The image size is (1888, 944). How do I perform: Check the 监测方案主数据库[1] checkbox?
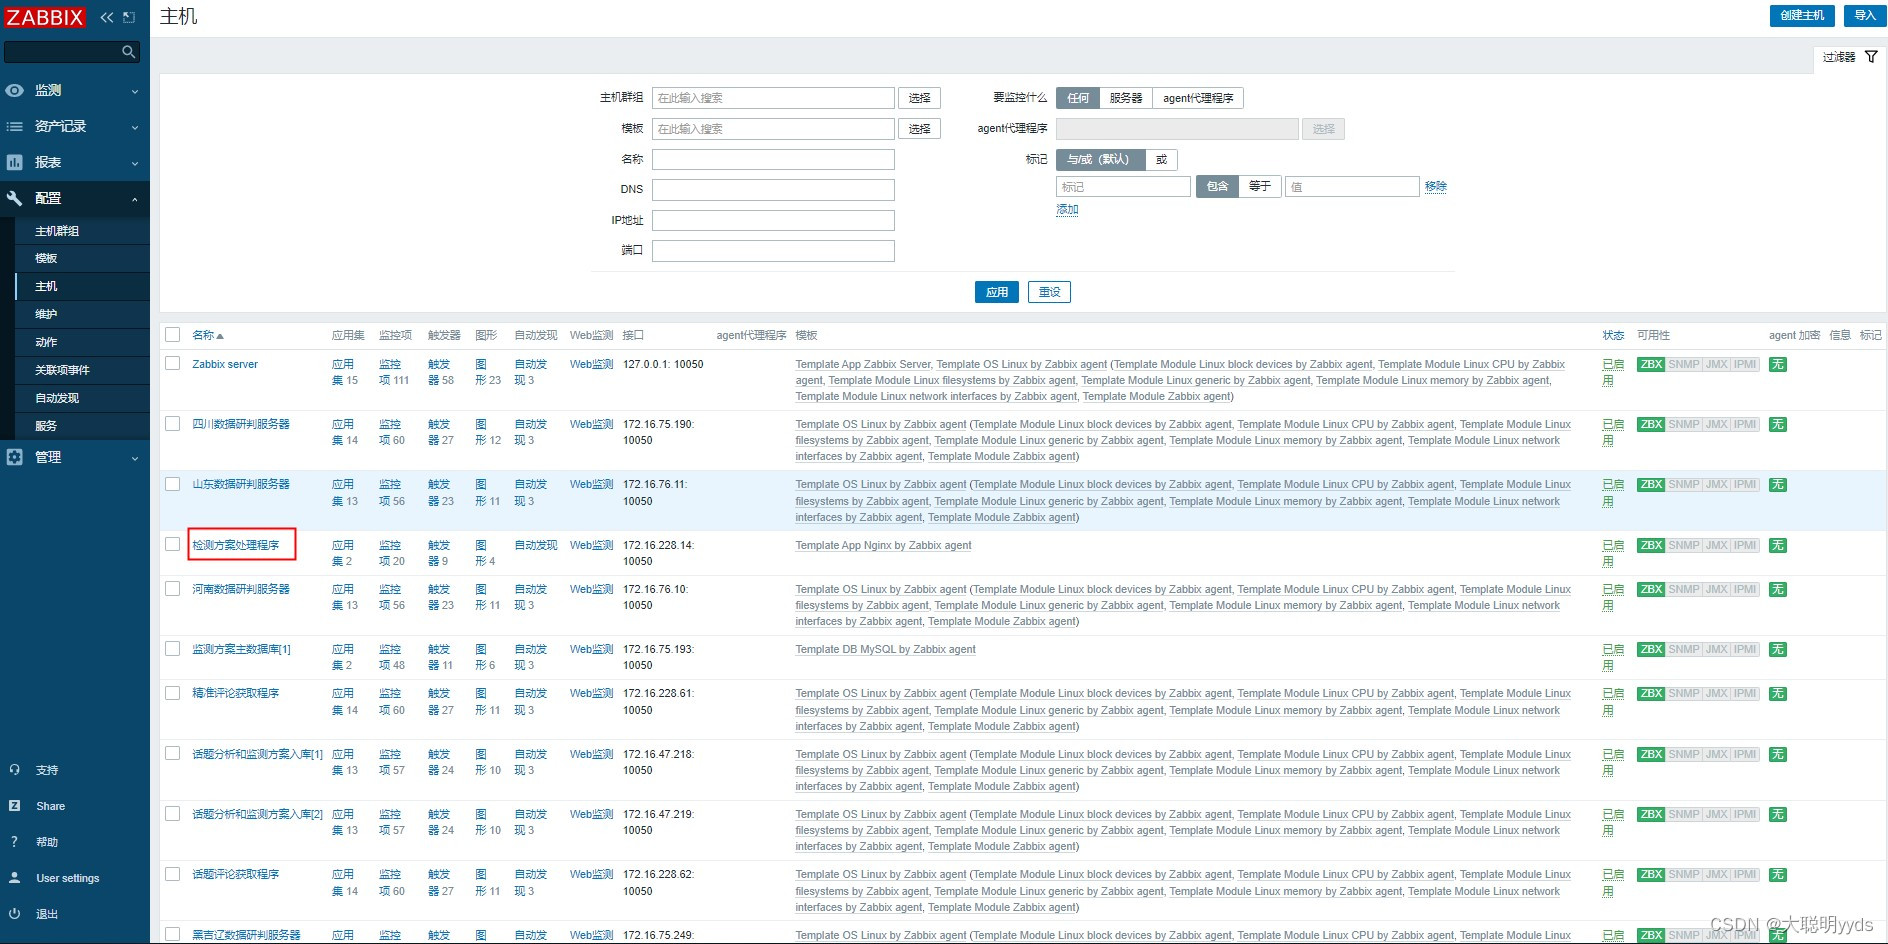[173, 649]
